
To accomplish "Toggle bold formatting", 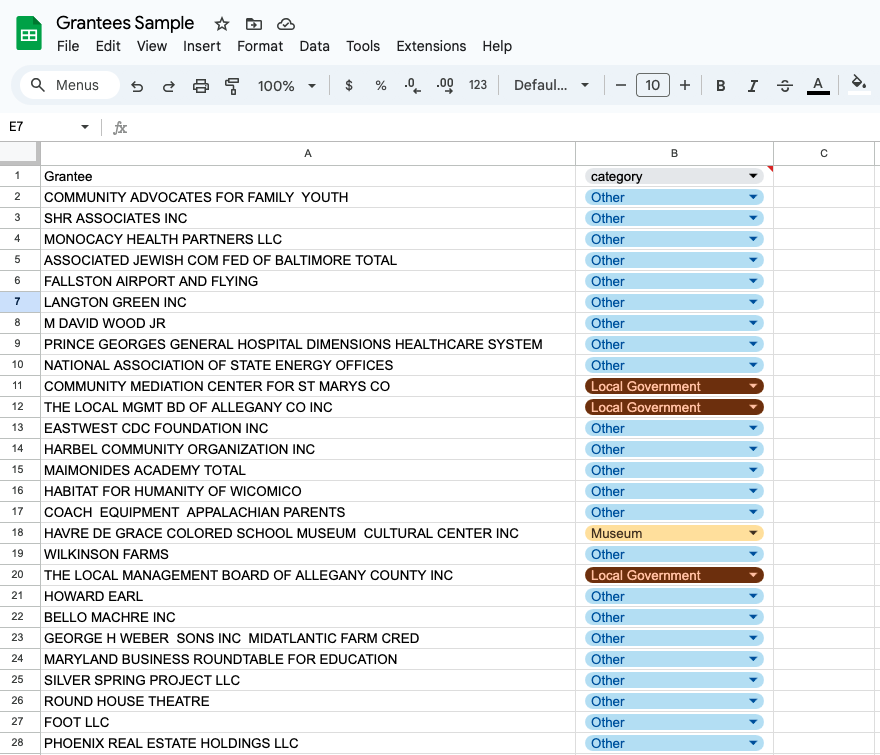I will coord(721,86).
